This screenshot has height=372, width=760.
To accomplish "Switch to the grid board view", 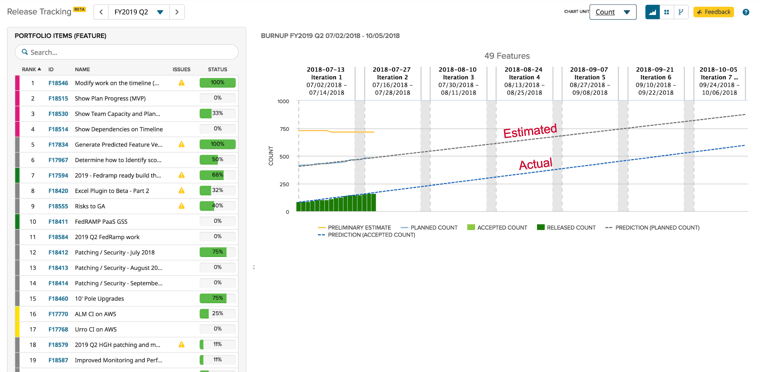I will point(667,12).
